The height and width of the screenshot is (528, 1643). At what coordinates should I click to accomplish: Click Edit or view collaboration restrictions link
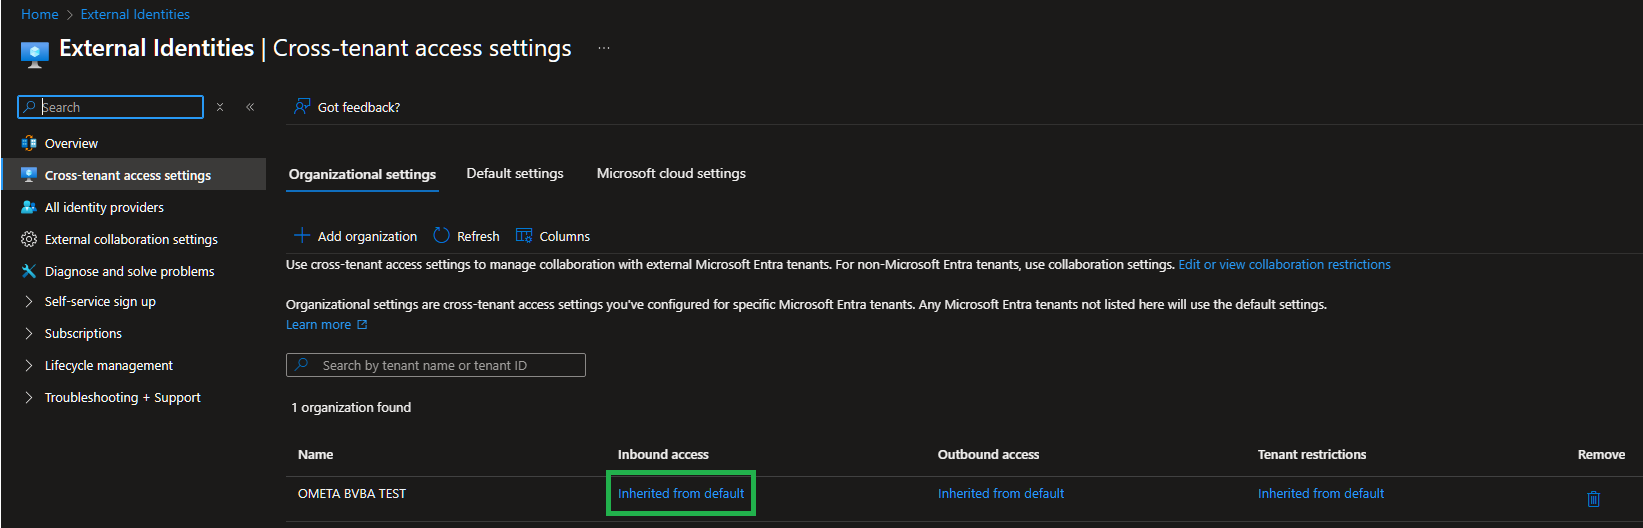[1284, 264]
